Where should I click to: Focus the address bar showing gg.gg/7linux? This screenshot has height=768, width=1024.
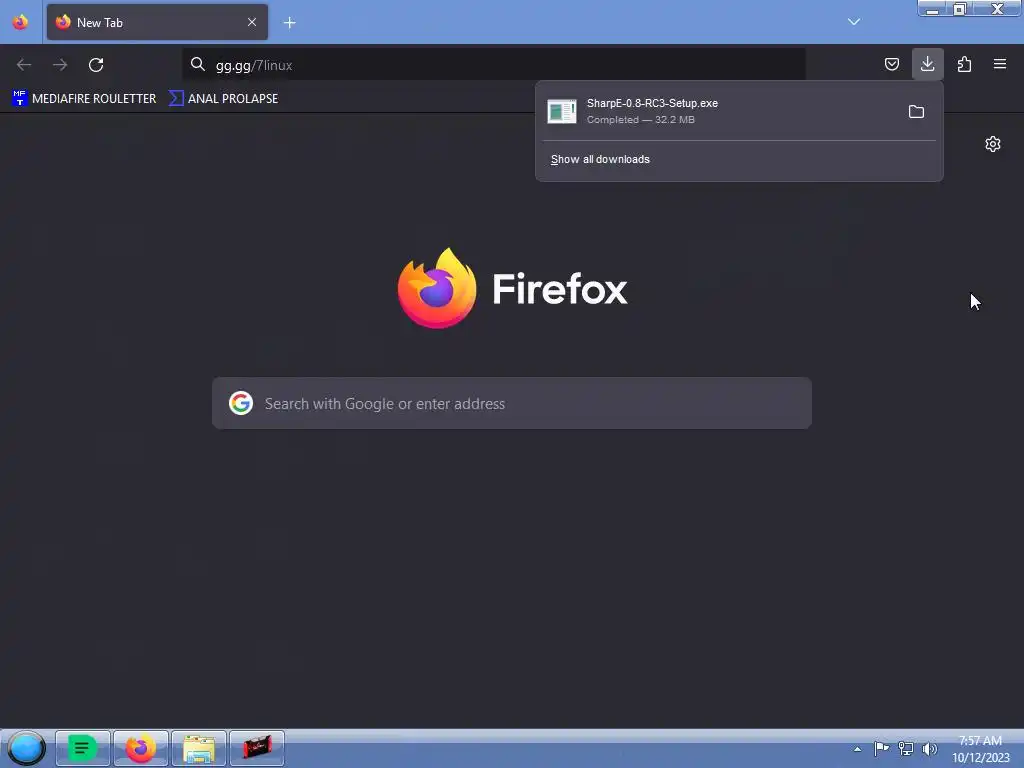pyautogui.click(x=494, y=65)
